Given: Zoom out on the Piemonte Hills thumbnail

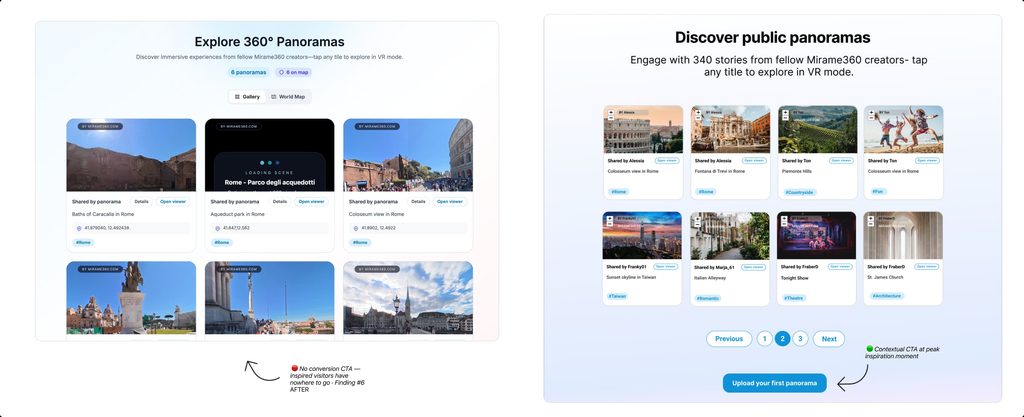Looking at the screenshot, I should click(x=786, y=118).
